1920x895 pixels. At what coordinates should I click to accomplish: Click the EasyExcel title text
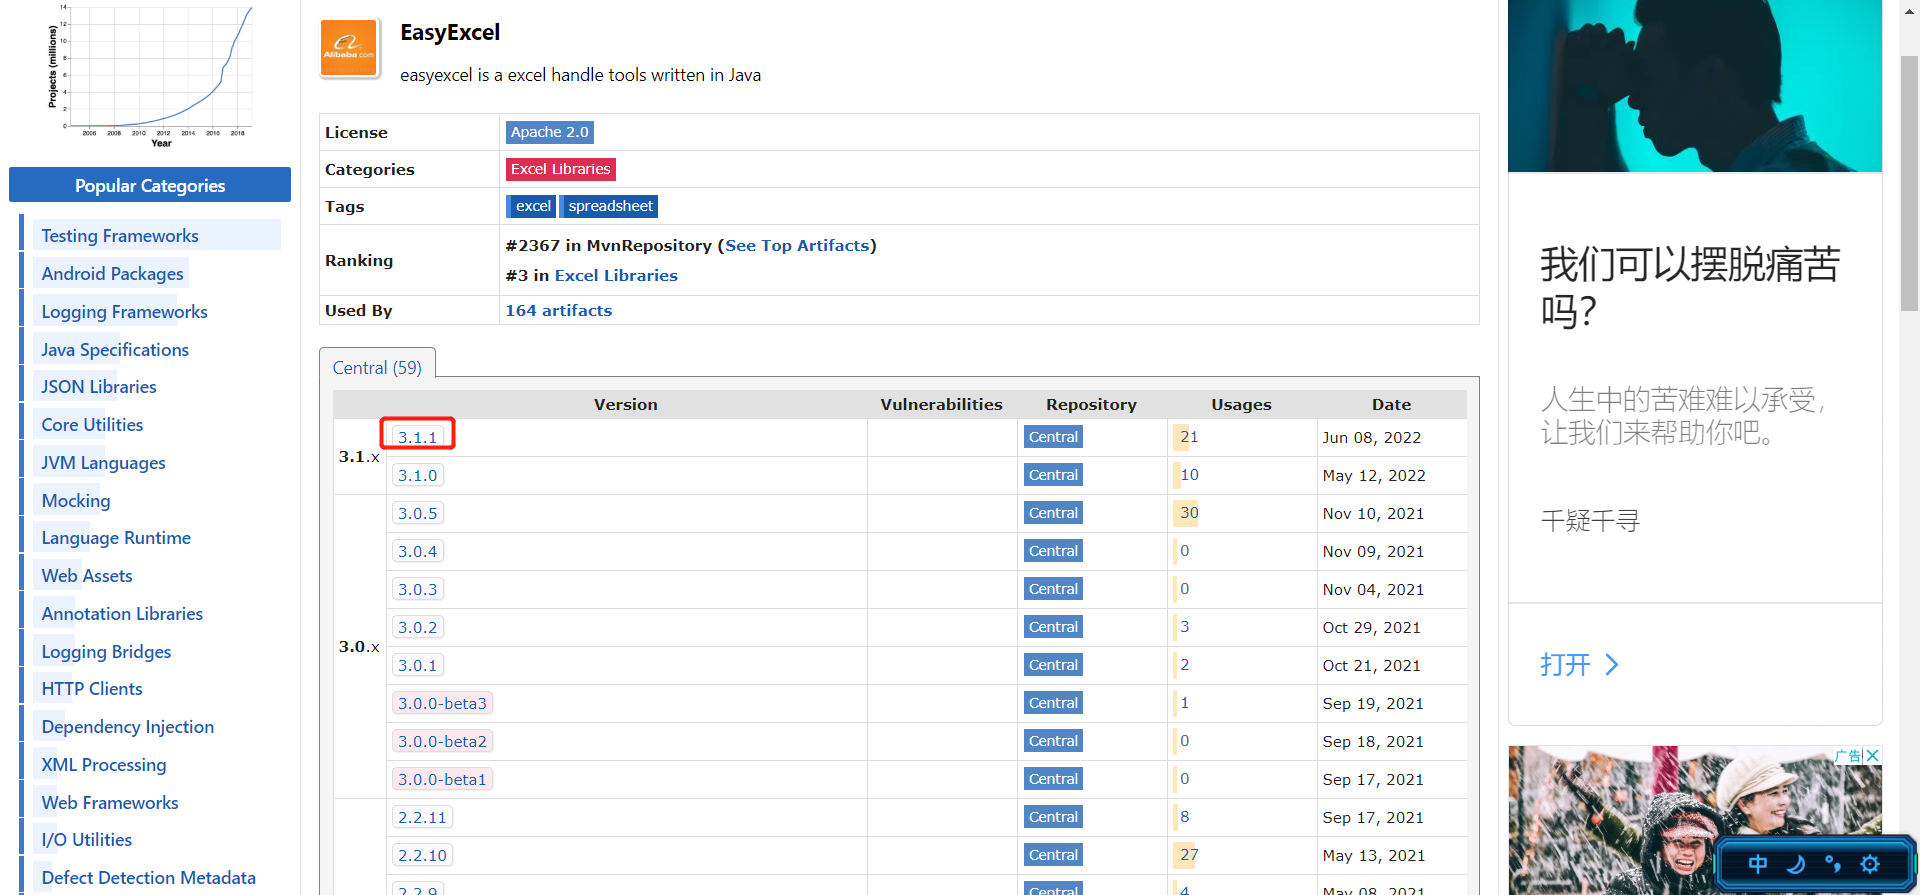(450, 32)
